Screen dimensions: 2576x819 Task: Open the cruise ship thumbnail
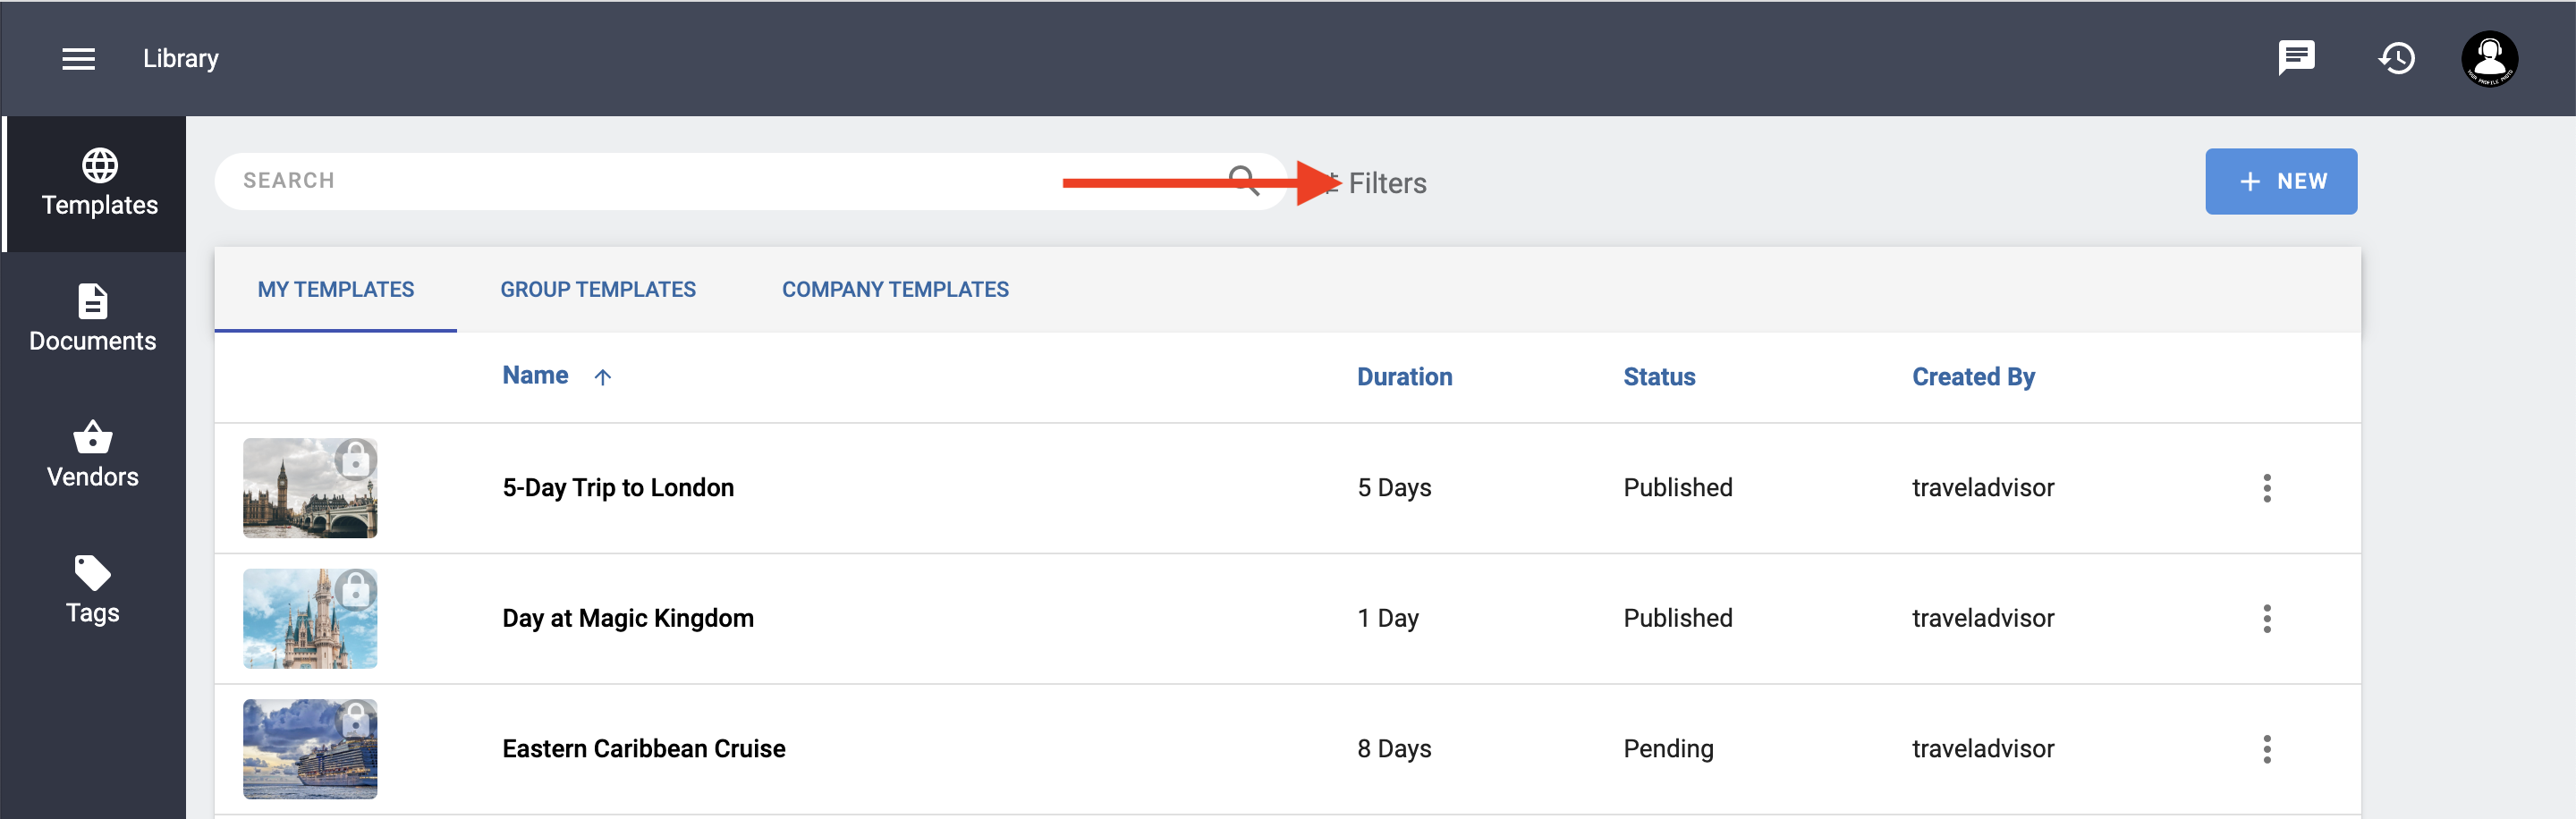(310, 749)
